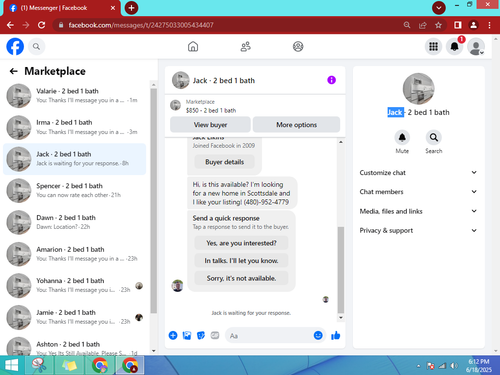Expand Chat members section
Viewport: 500px width, 375px height.
[x=418, y=192]
